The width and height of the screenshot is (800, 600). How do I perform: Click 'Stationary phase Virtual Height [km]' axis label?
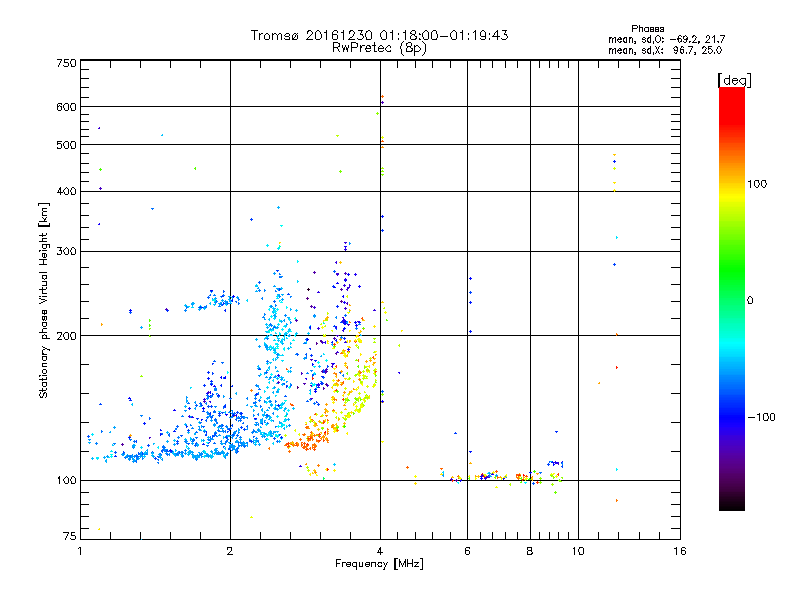(x=44, y=300)
